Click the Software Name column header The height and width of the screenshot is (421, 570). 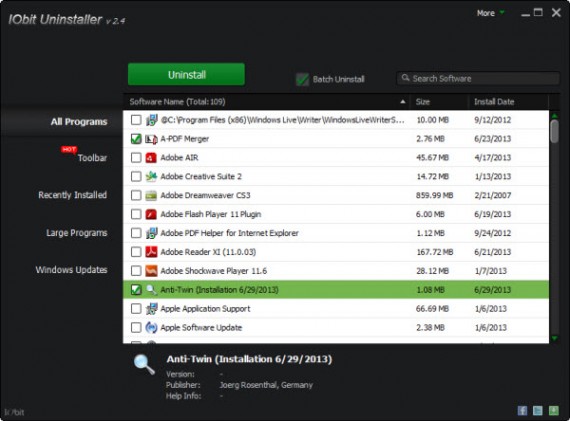(x=177, y=102)
